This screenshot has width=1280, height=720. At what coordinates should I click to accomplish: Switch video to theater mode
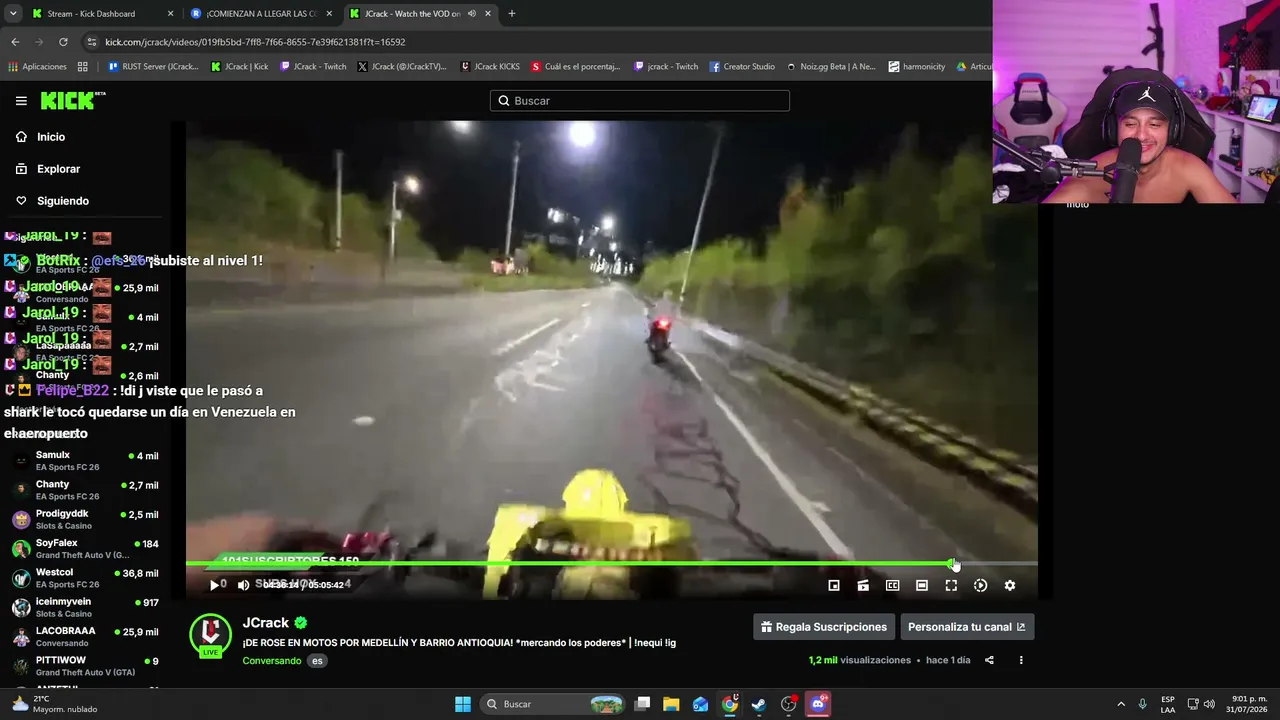(x=922, y=585)
